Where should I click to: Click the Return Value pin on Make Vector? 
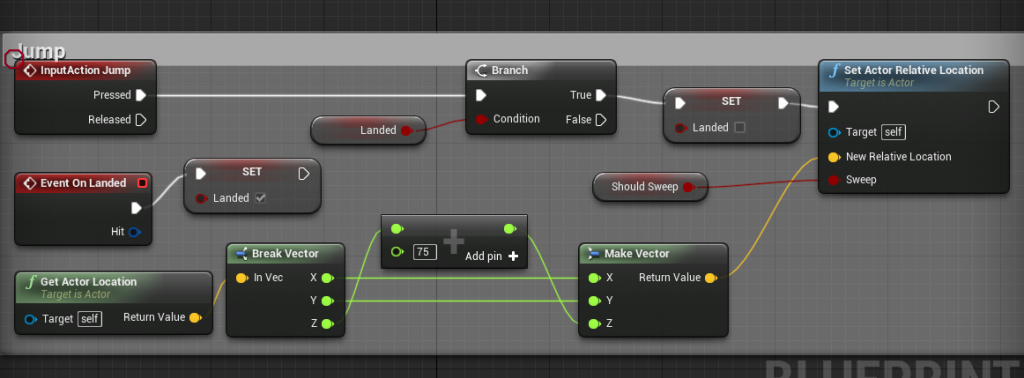[x=711, y=278]
